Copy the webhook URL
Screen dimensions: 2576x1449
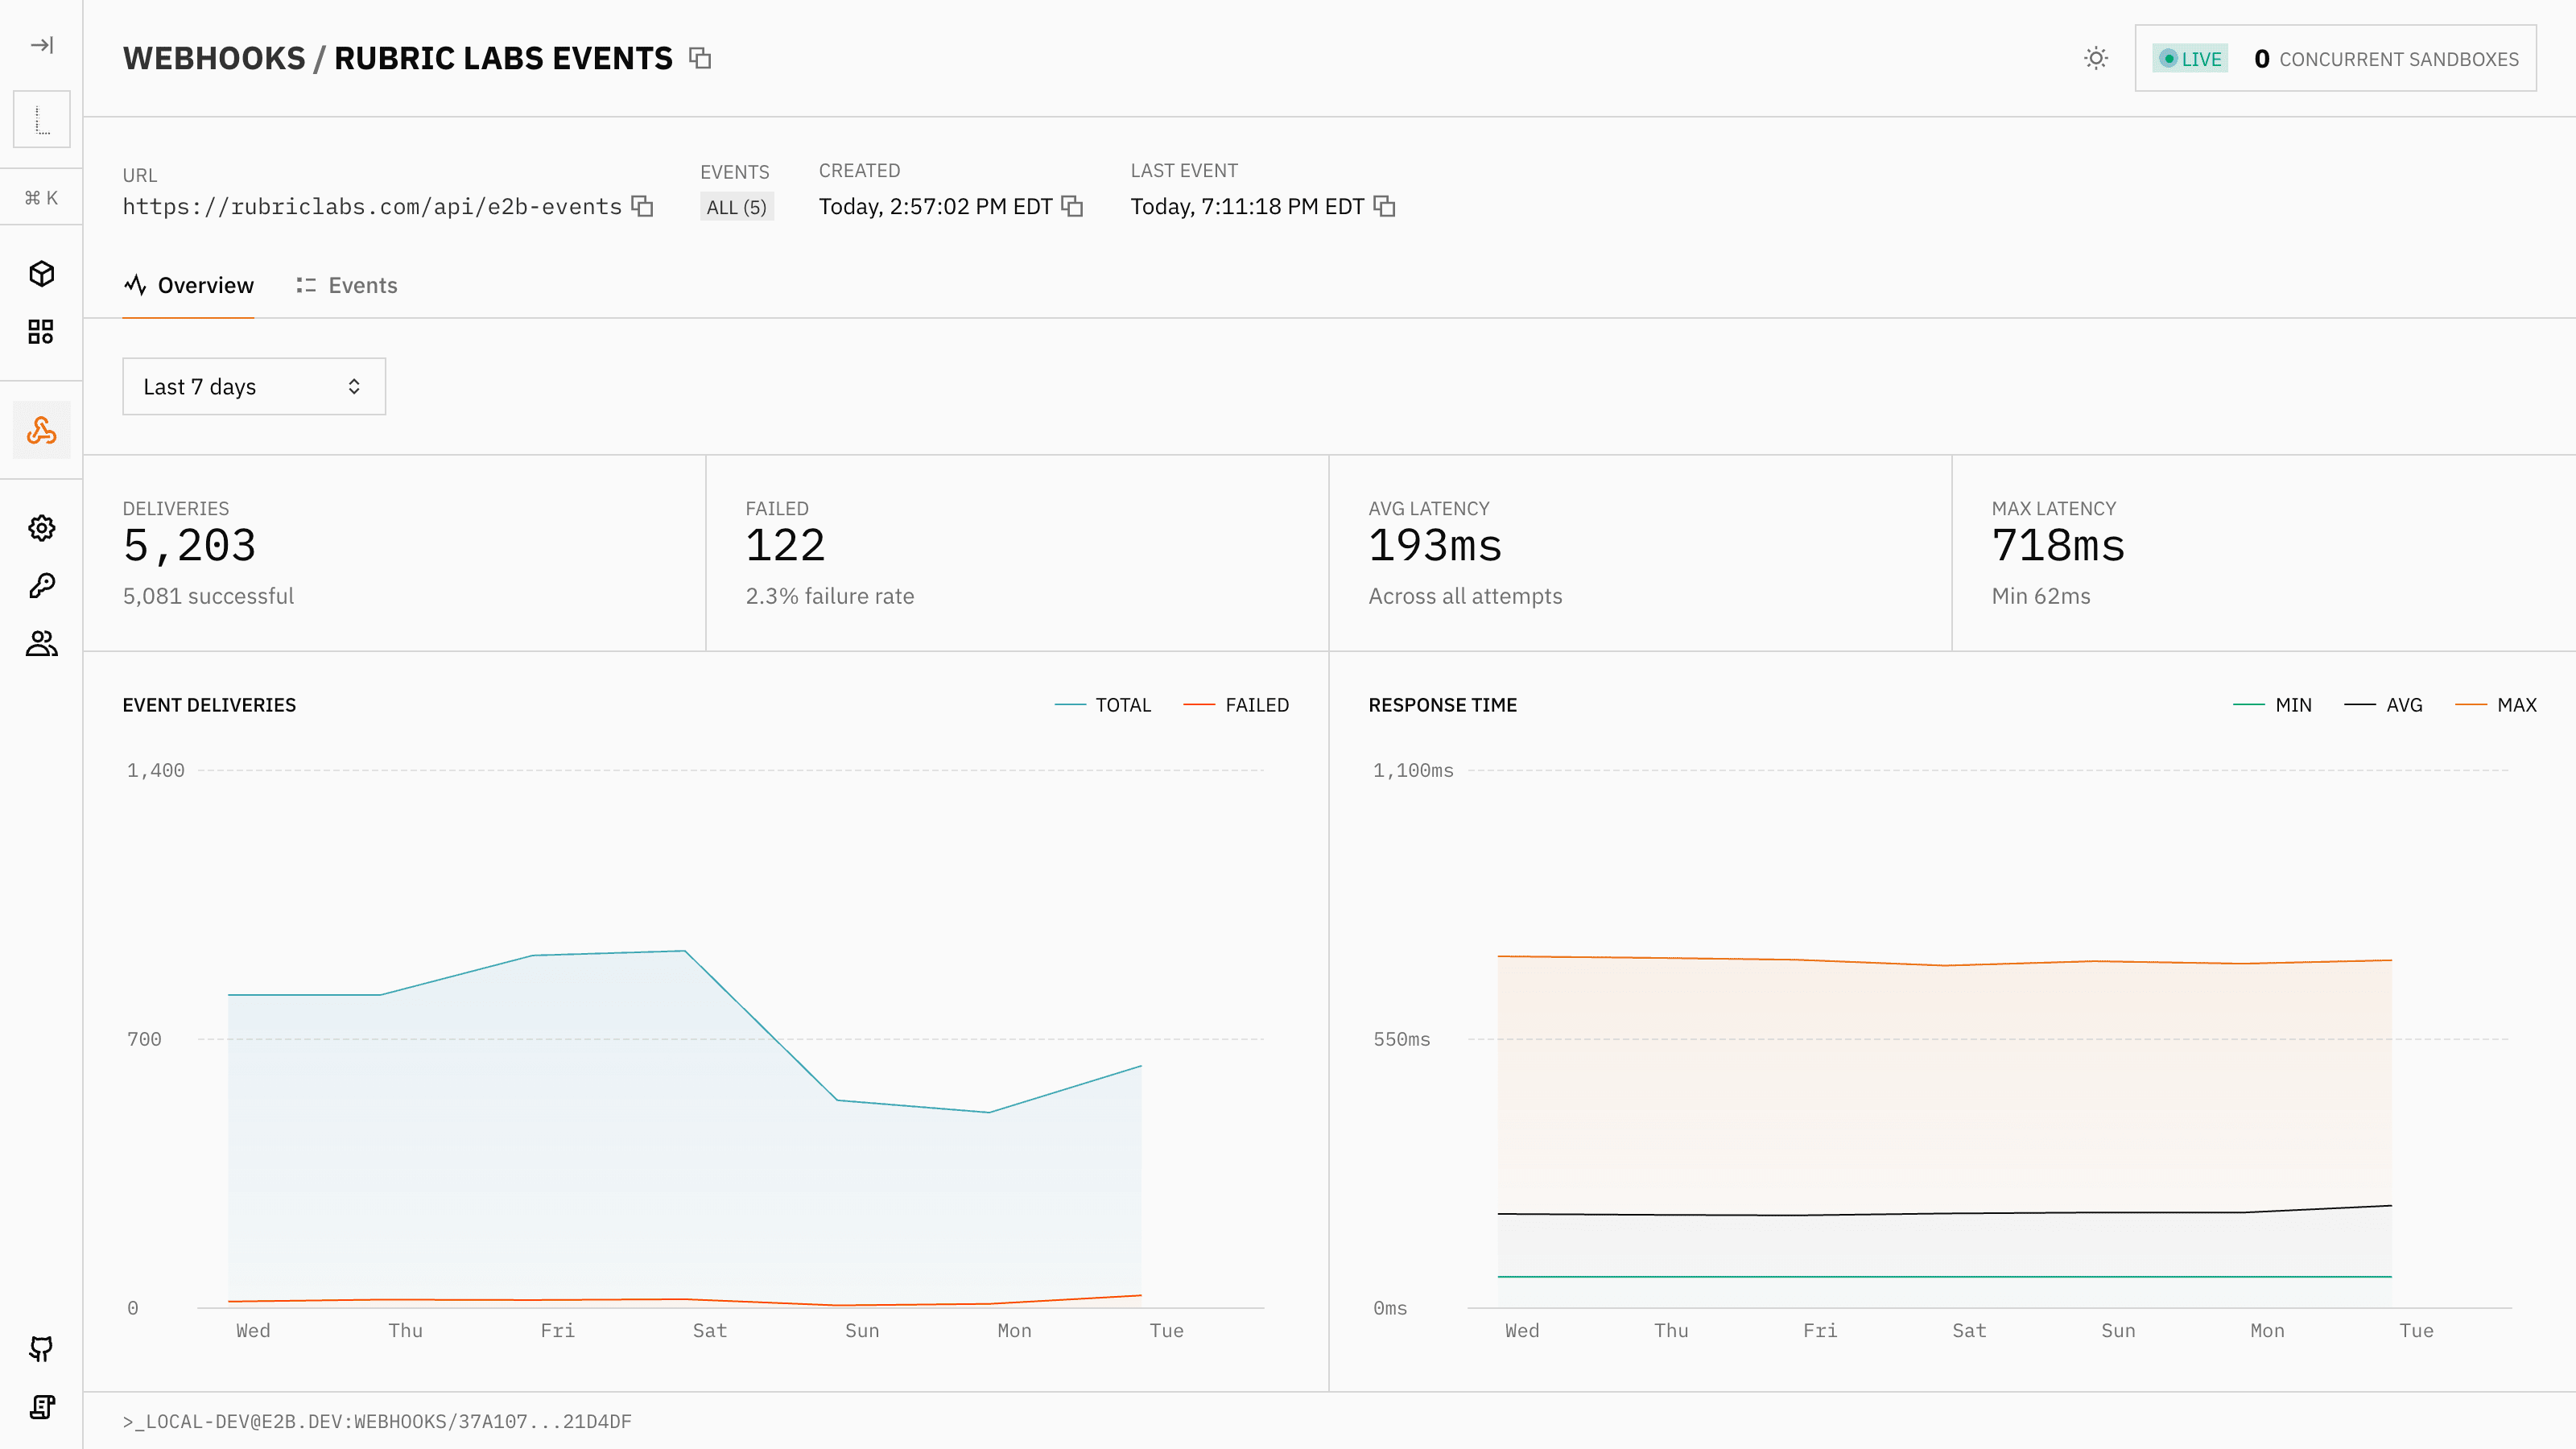click(642, 206)
